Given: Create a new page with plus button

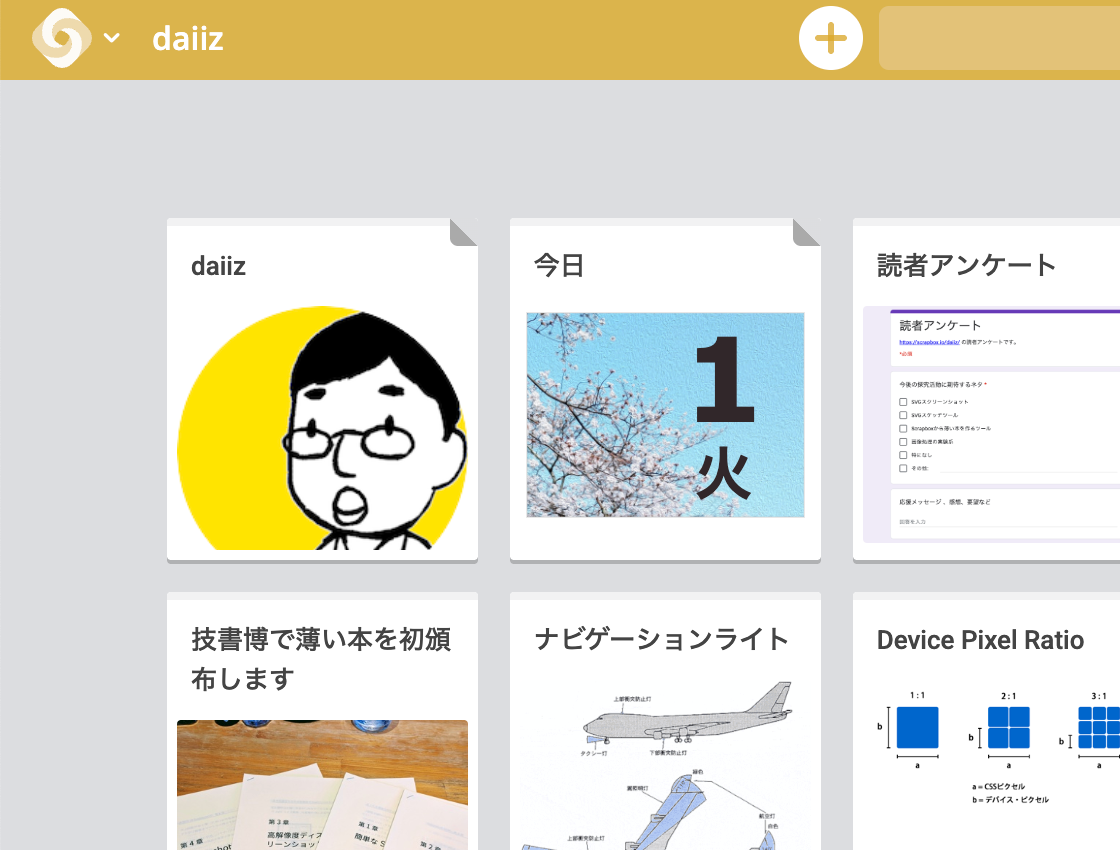Looking at the screenshot, I should point(830,38).
